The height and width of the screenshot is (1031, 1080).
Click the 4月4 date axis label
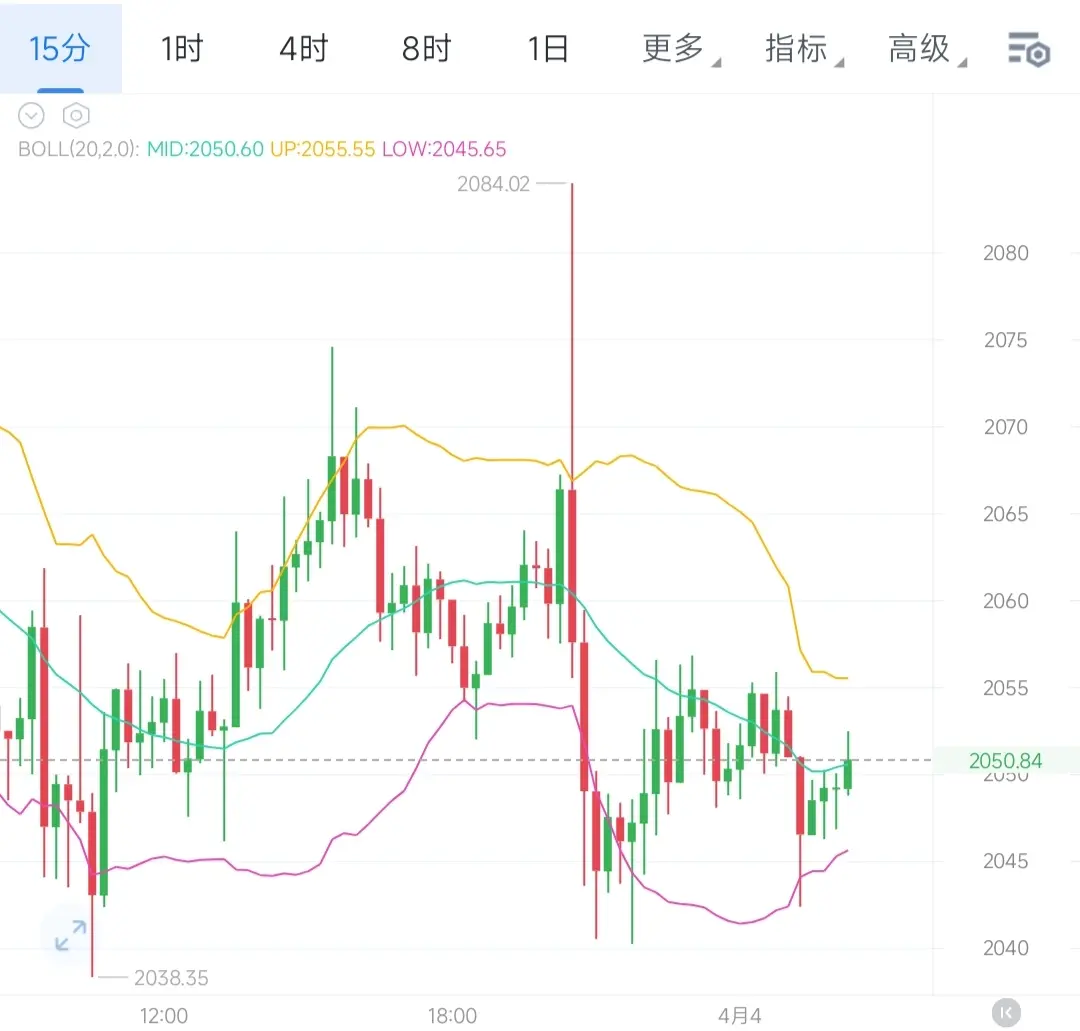(739, 1016)
